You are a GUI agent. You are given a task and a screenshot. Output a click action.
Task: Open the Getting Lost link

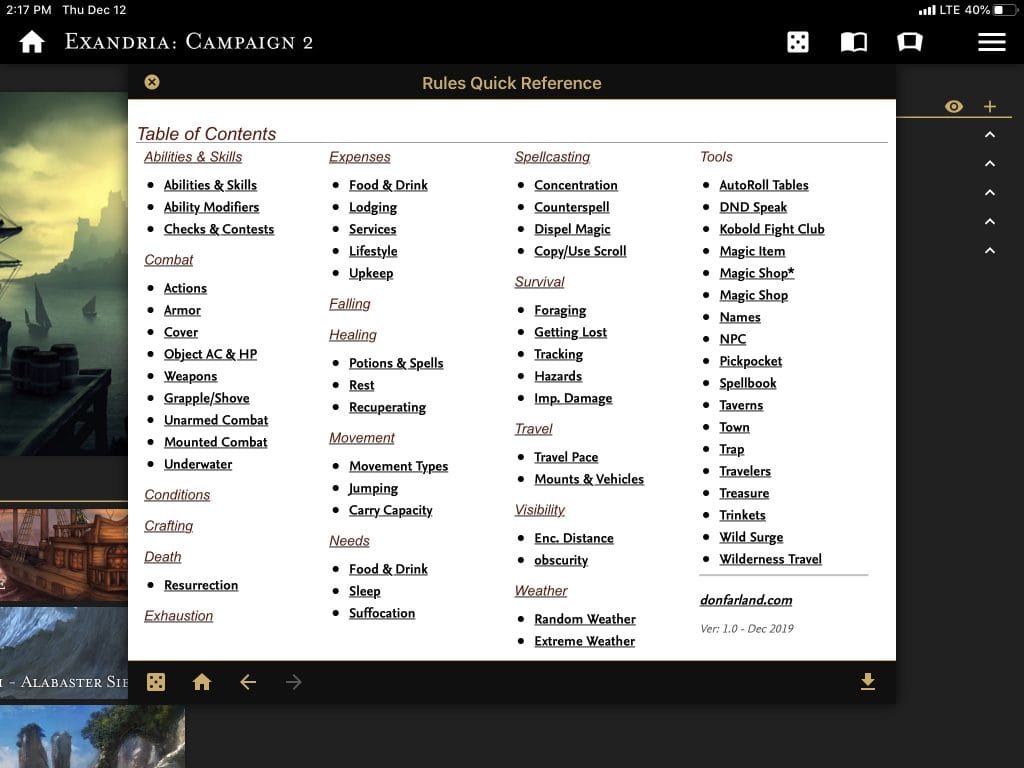[x=570, y=332]
